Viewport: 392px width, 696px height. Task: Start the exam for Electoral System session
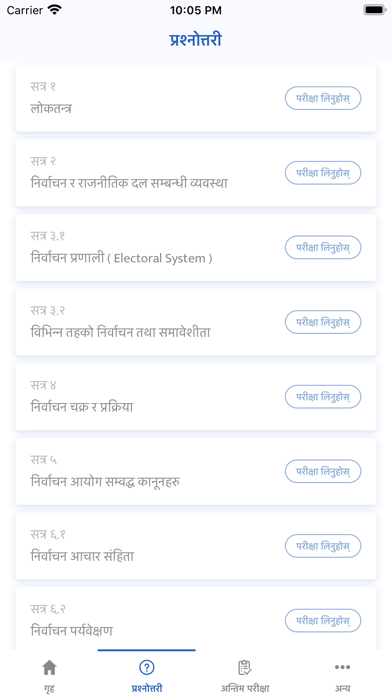pyautogui.click(x=323, y=247)
